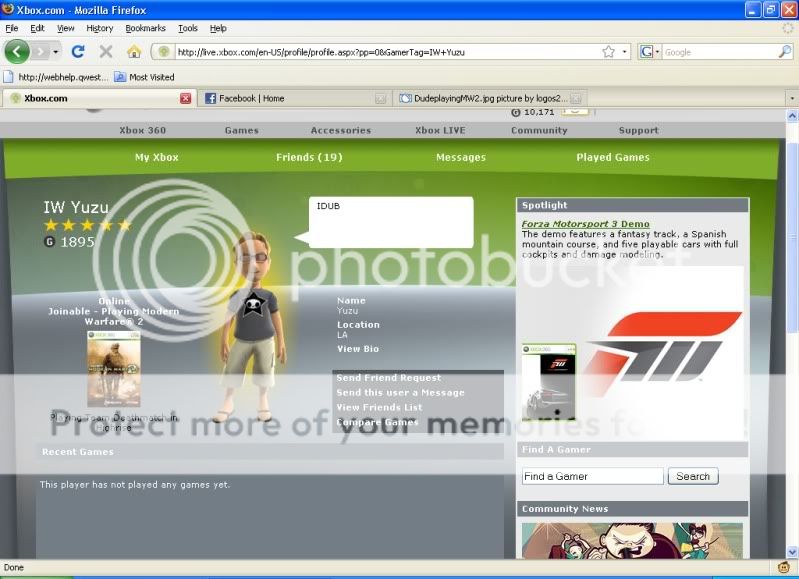This screenshot has width=799, height=579.
Task: Click the Find a Gamer text field
Action: tap(593, 476)
